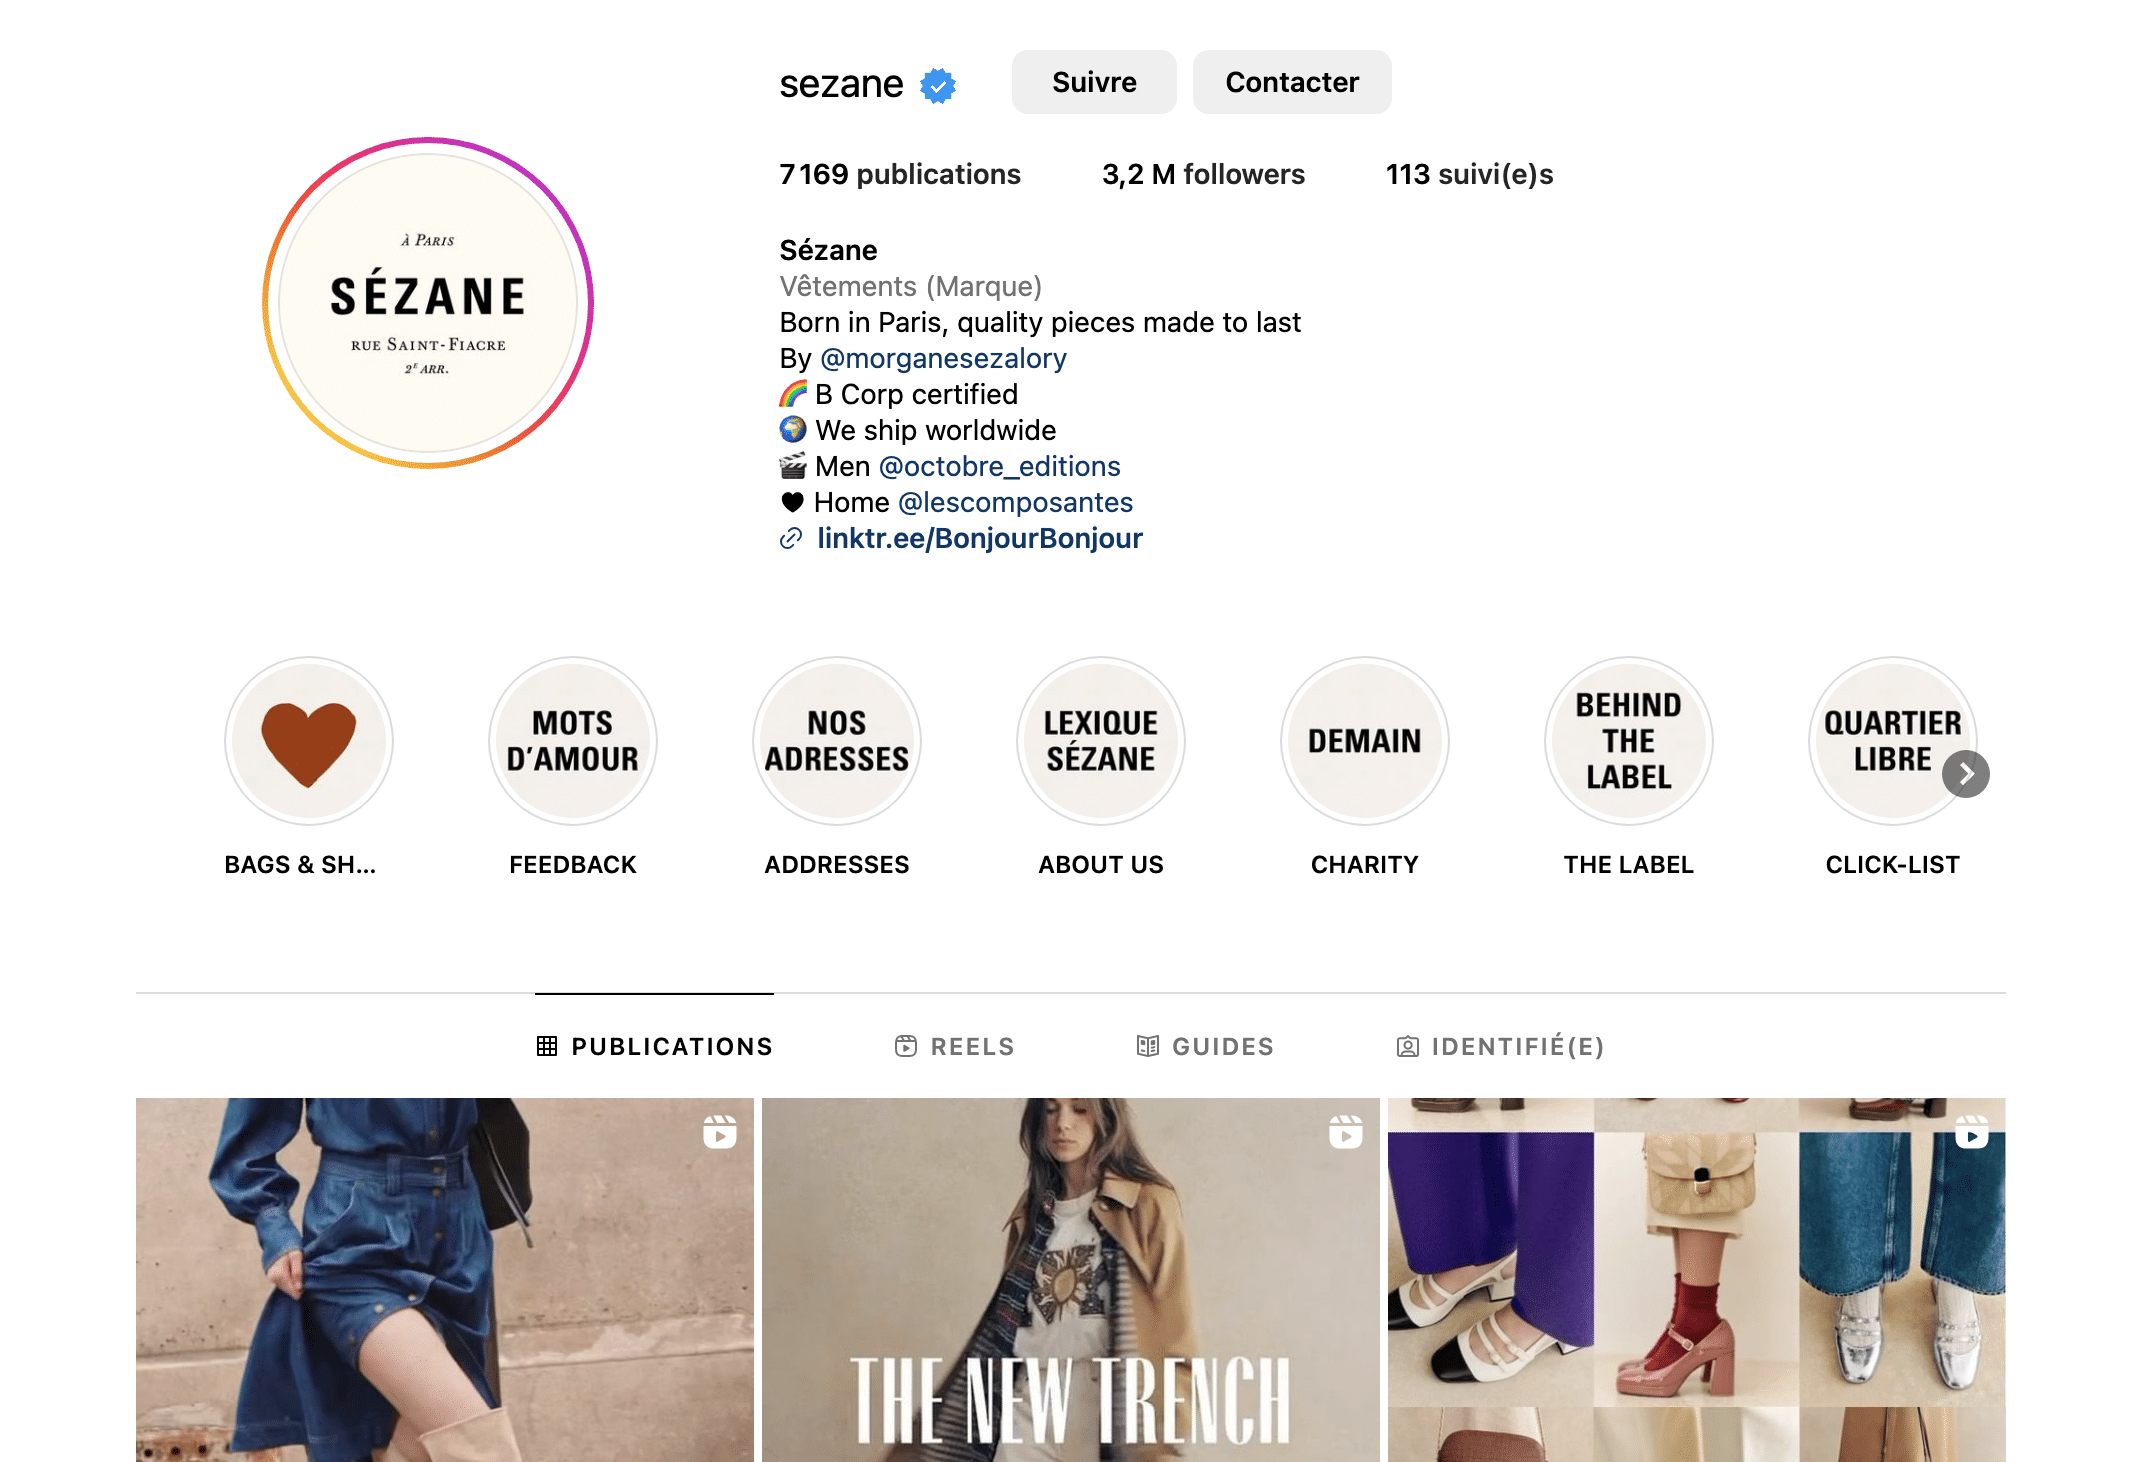
Task: Show more highlights with the right chevron
Action: tap(1966, 774)
